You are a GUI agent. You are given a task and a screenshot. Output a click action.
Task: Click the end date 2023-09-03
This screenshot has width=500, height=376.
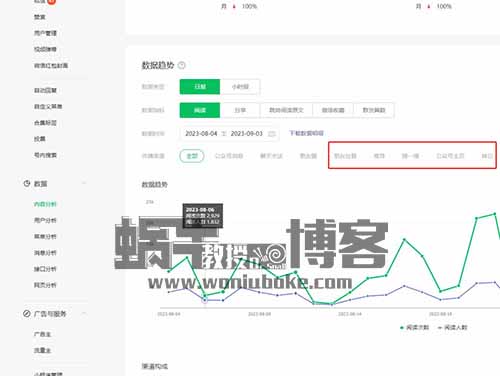click(x=247, y=134)
